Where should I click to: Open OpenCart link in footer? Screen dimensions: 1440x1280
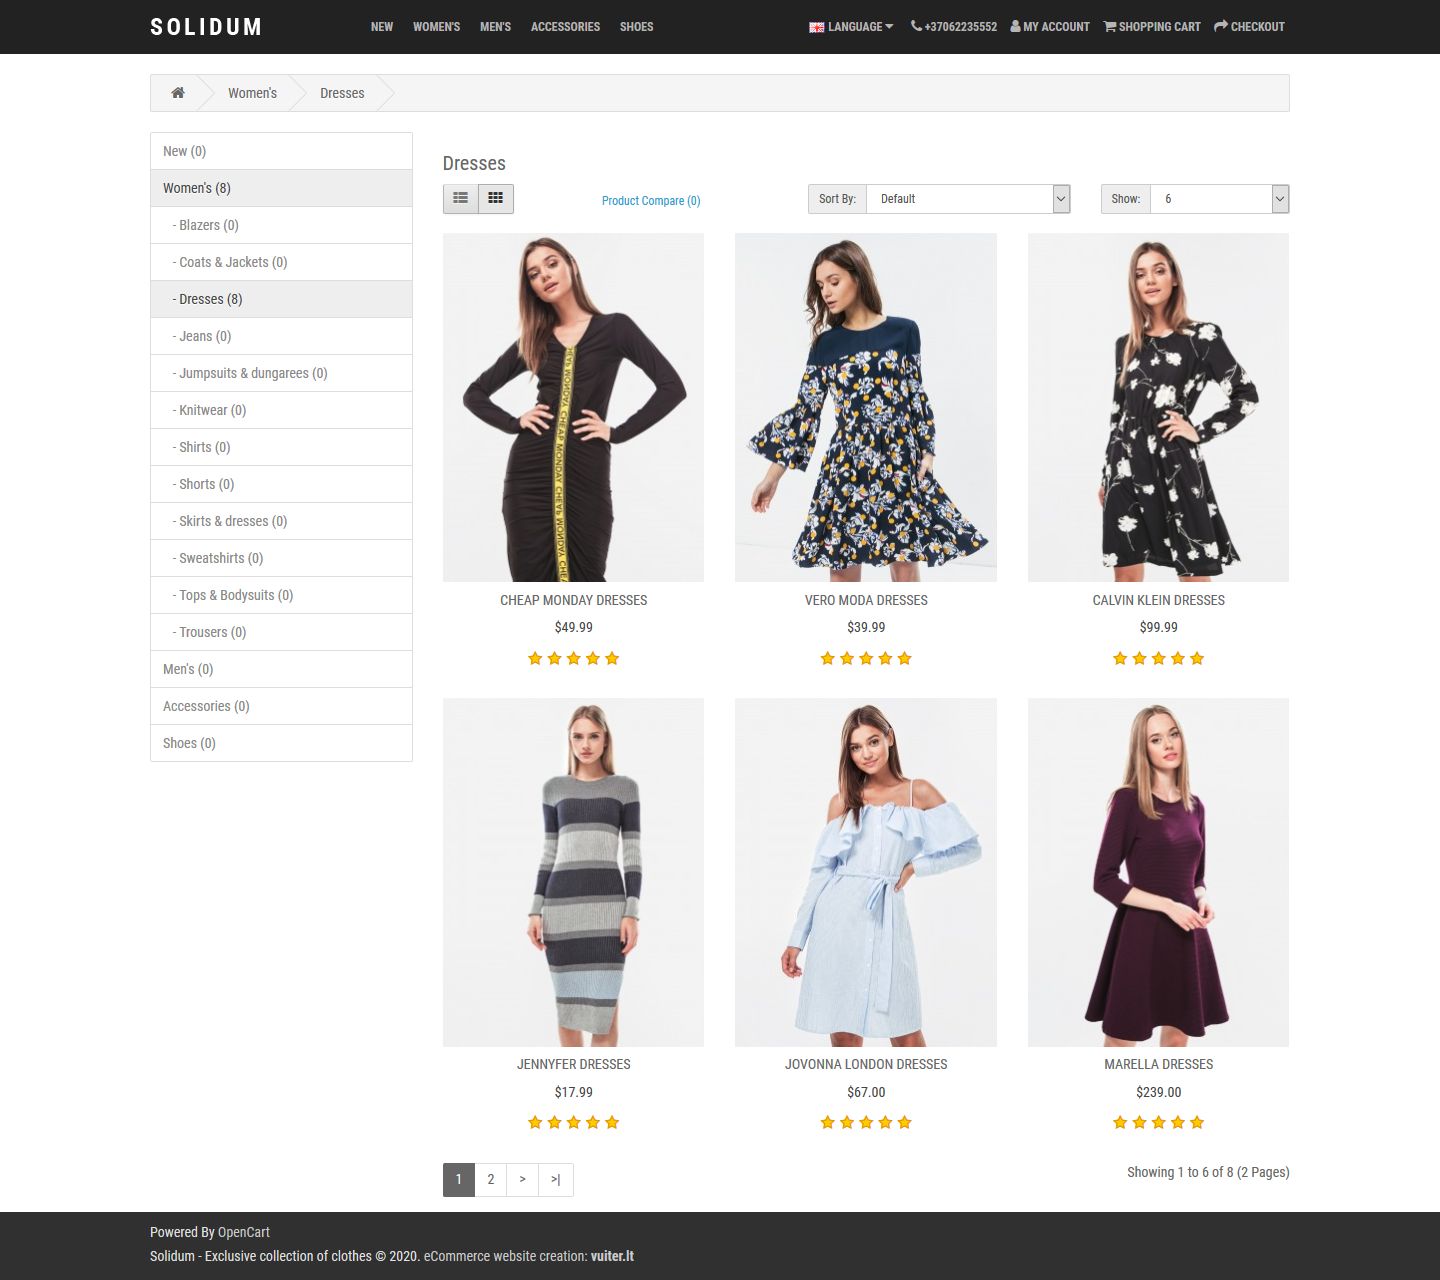244,1232
